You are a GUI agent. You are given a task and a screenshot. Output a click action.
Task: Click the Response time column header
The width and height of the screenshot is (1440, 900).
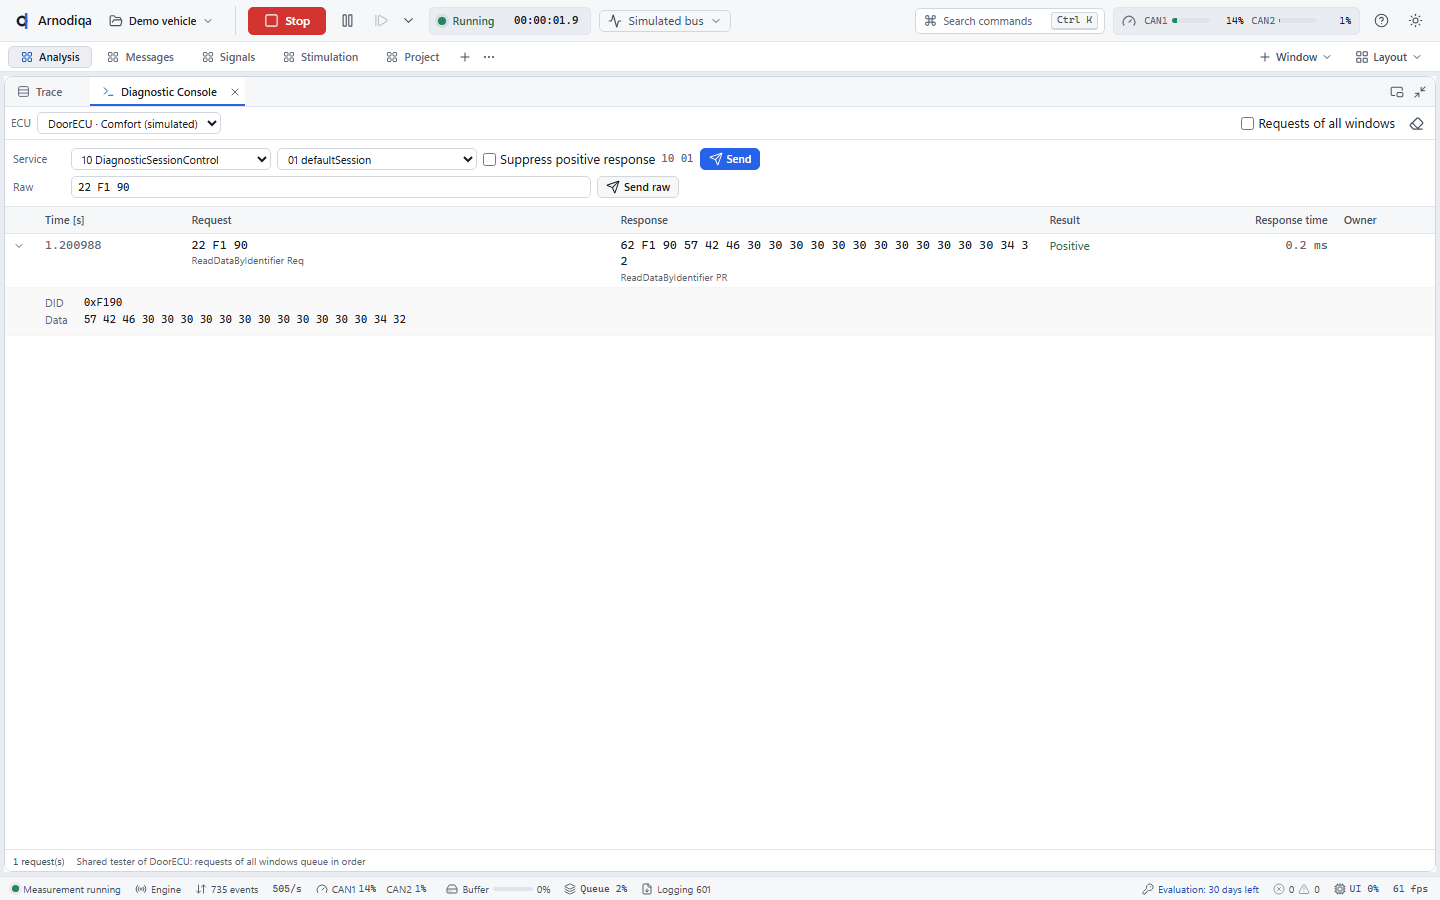pos(1291,220)
